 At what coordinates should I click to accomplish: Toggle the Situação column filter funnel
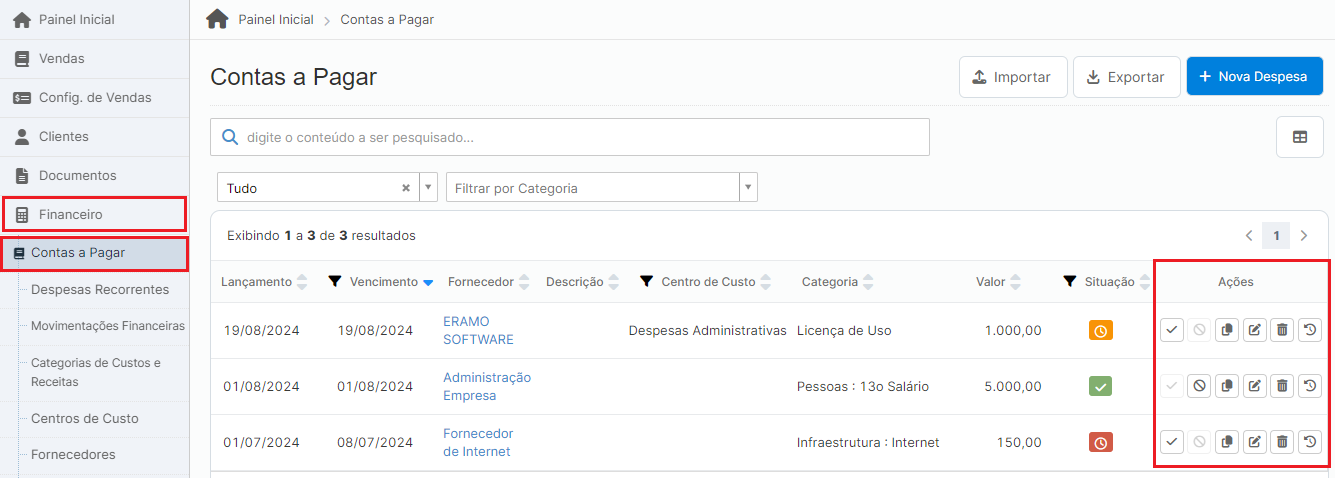1070,282
